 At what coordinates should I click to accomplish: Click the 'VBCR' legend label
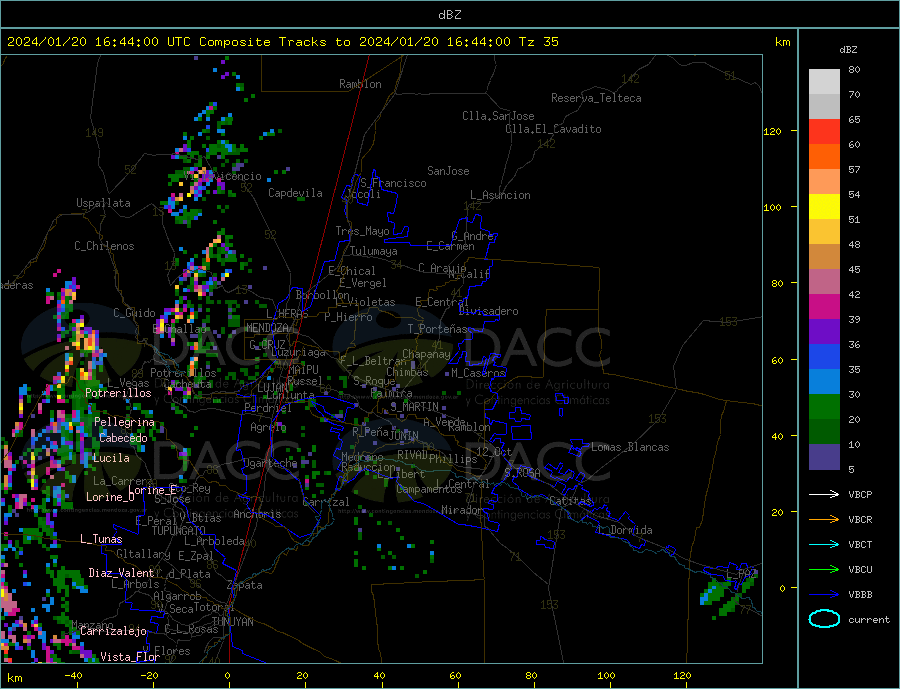tap(860, 520)
